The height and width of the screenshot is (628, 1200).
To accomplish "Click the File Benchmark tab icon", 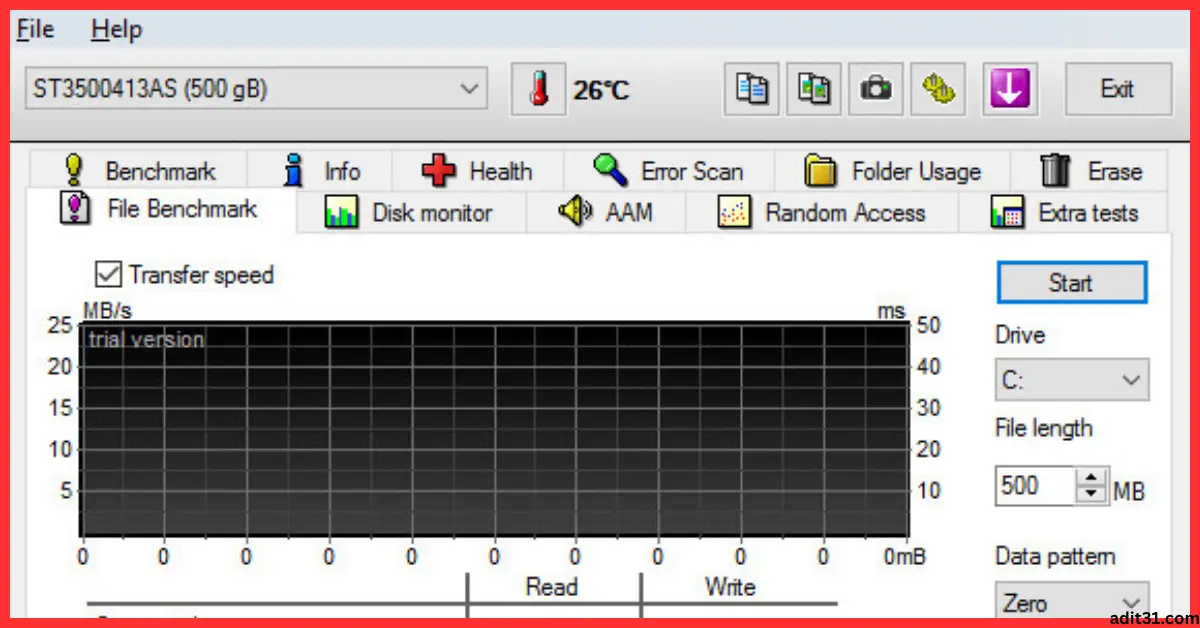I will [75, 208].
